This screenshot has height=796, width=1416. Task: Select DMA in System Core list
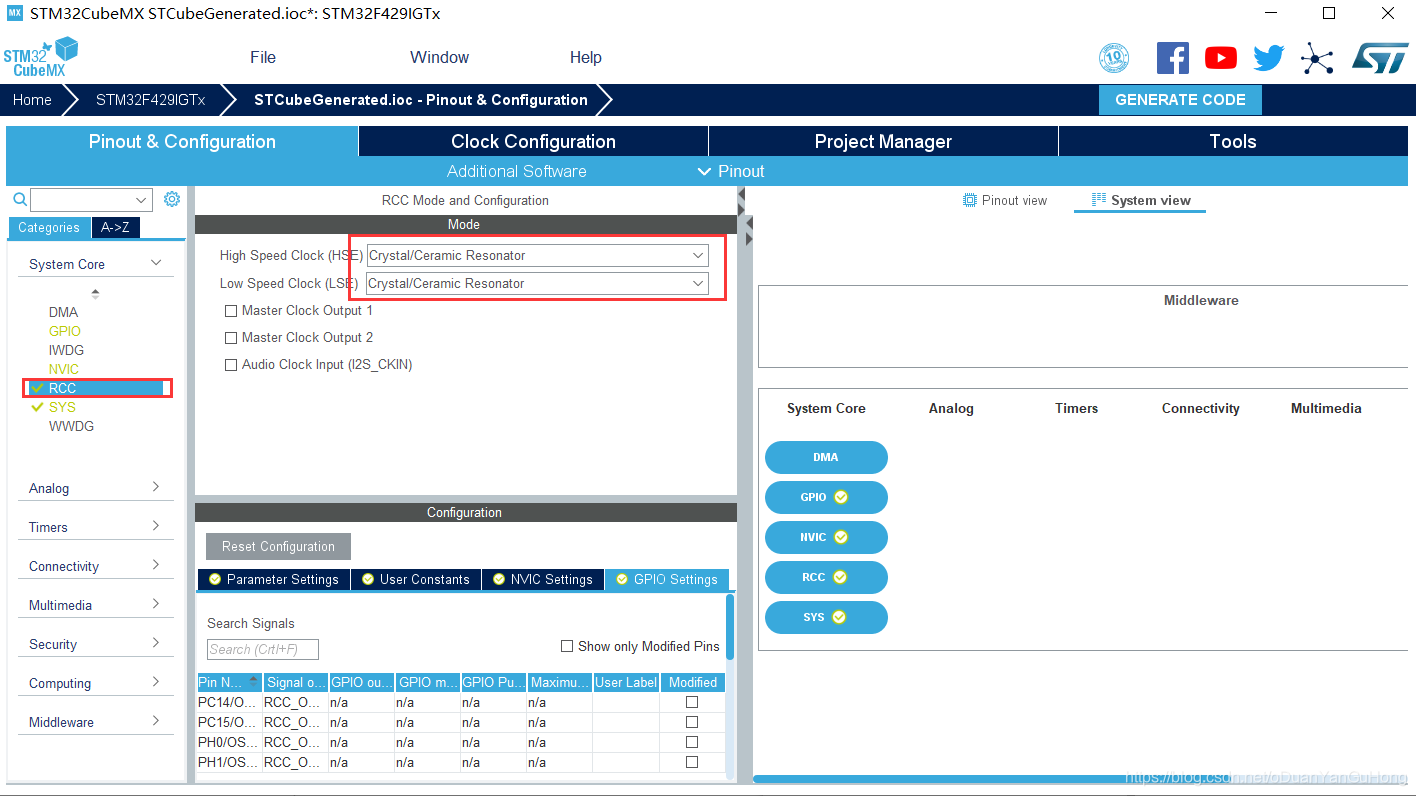[63, 312]
